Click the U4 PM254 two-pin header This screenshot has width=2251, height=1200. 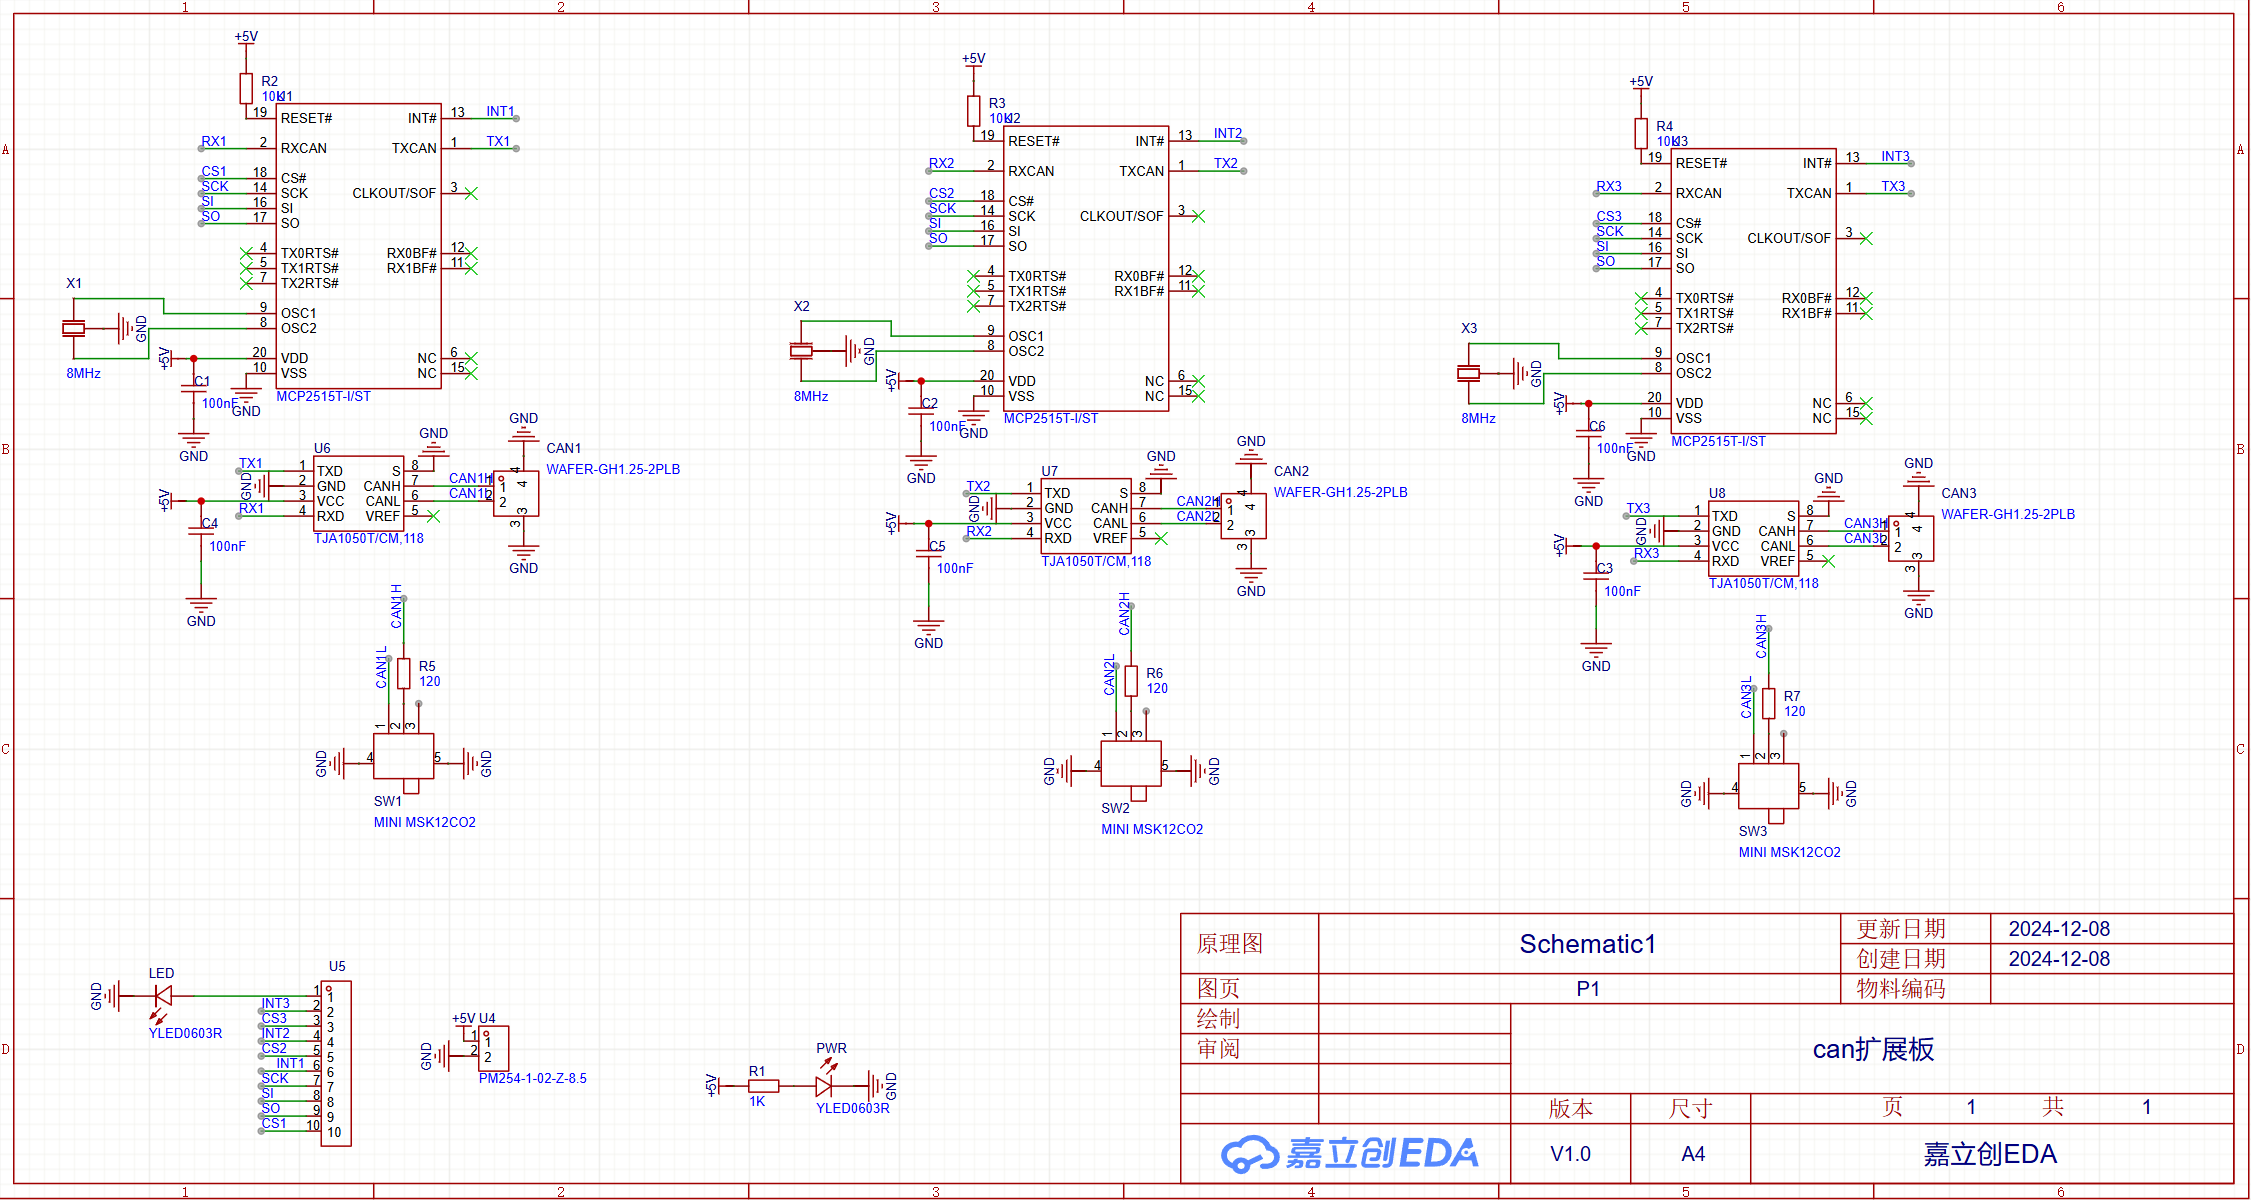coord(493,1048)
